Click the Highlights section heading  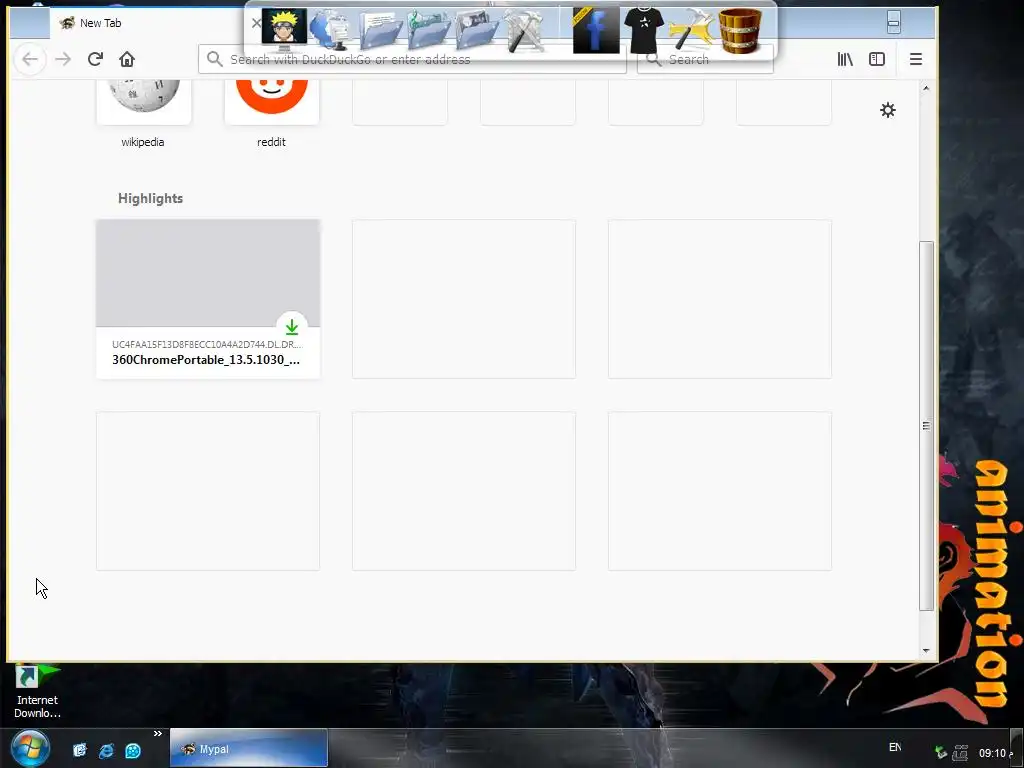point(150,199)
